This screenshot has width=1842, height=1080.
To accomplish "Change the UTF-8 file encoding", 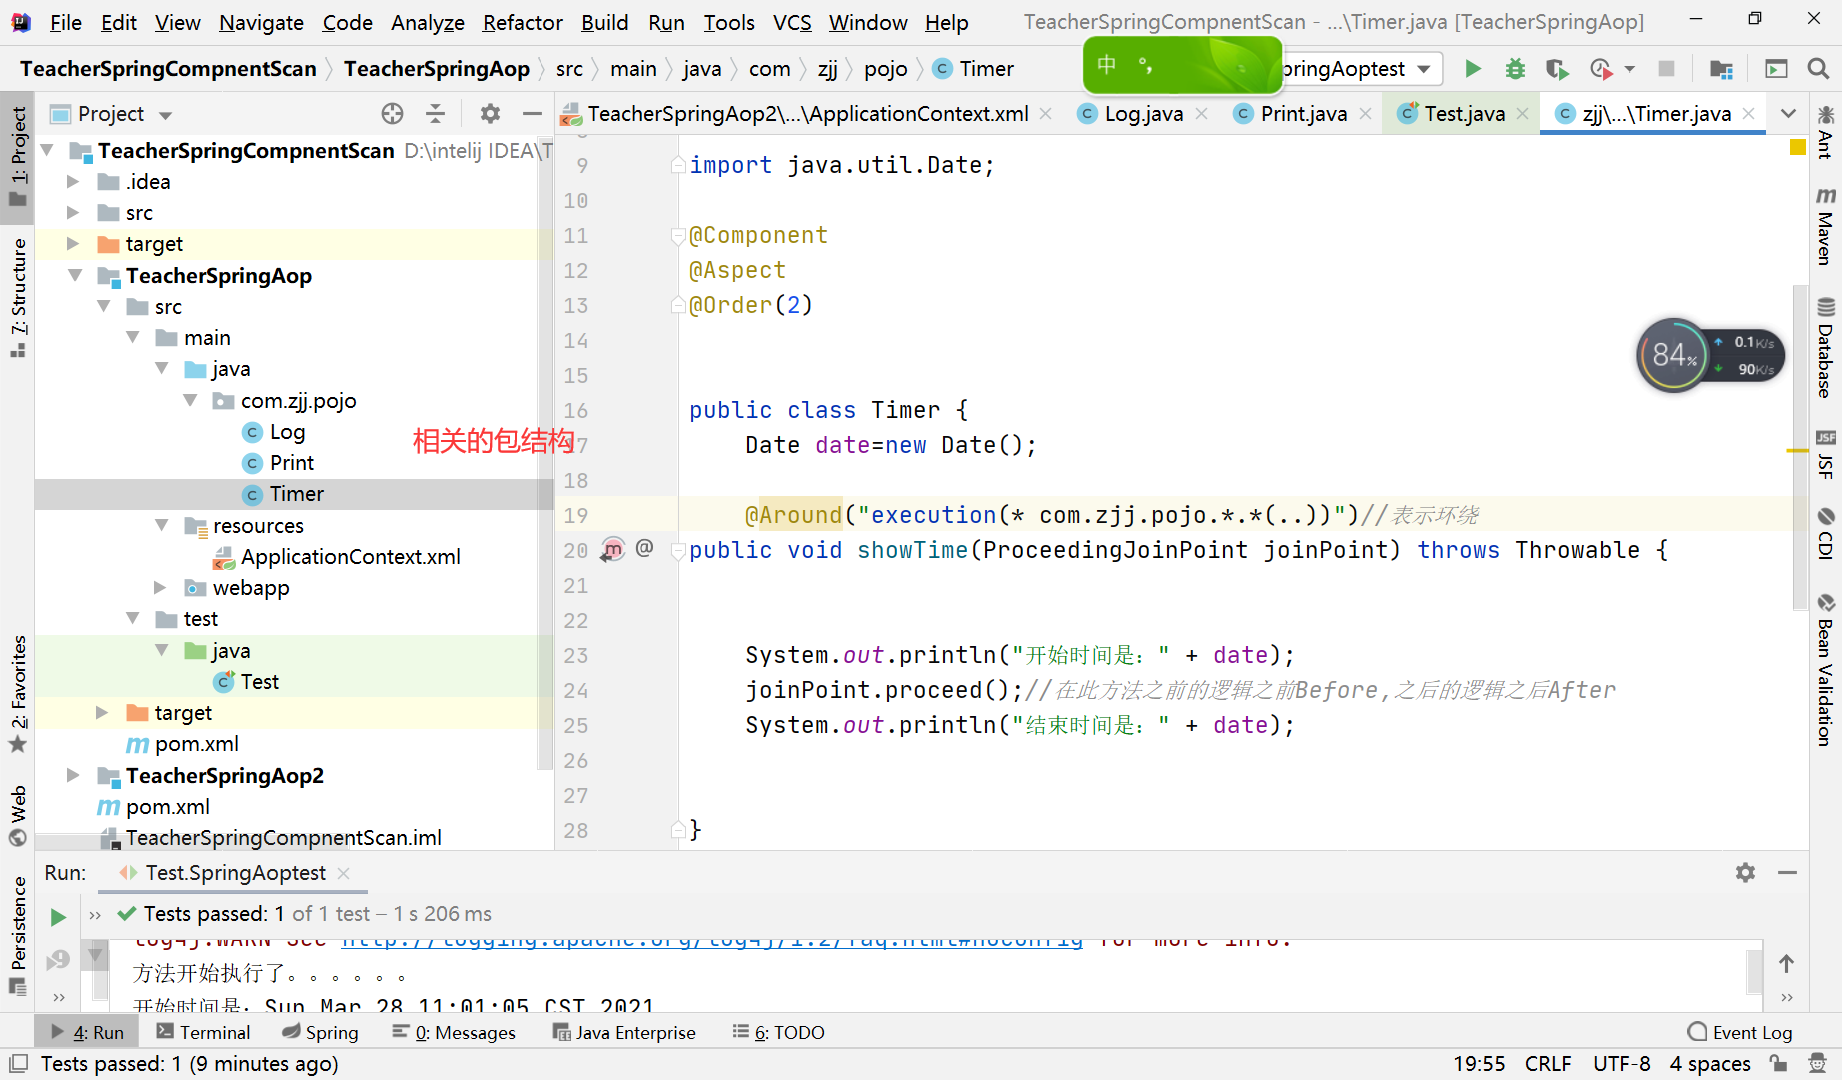I will click(x=1621, y=1064).
